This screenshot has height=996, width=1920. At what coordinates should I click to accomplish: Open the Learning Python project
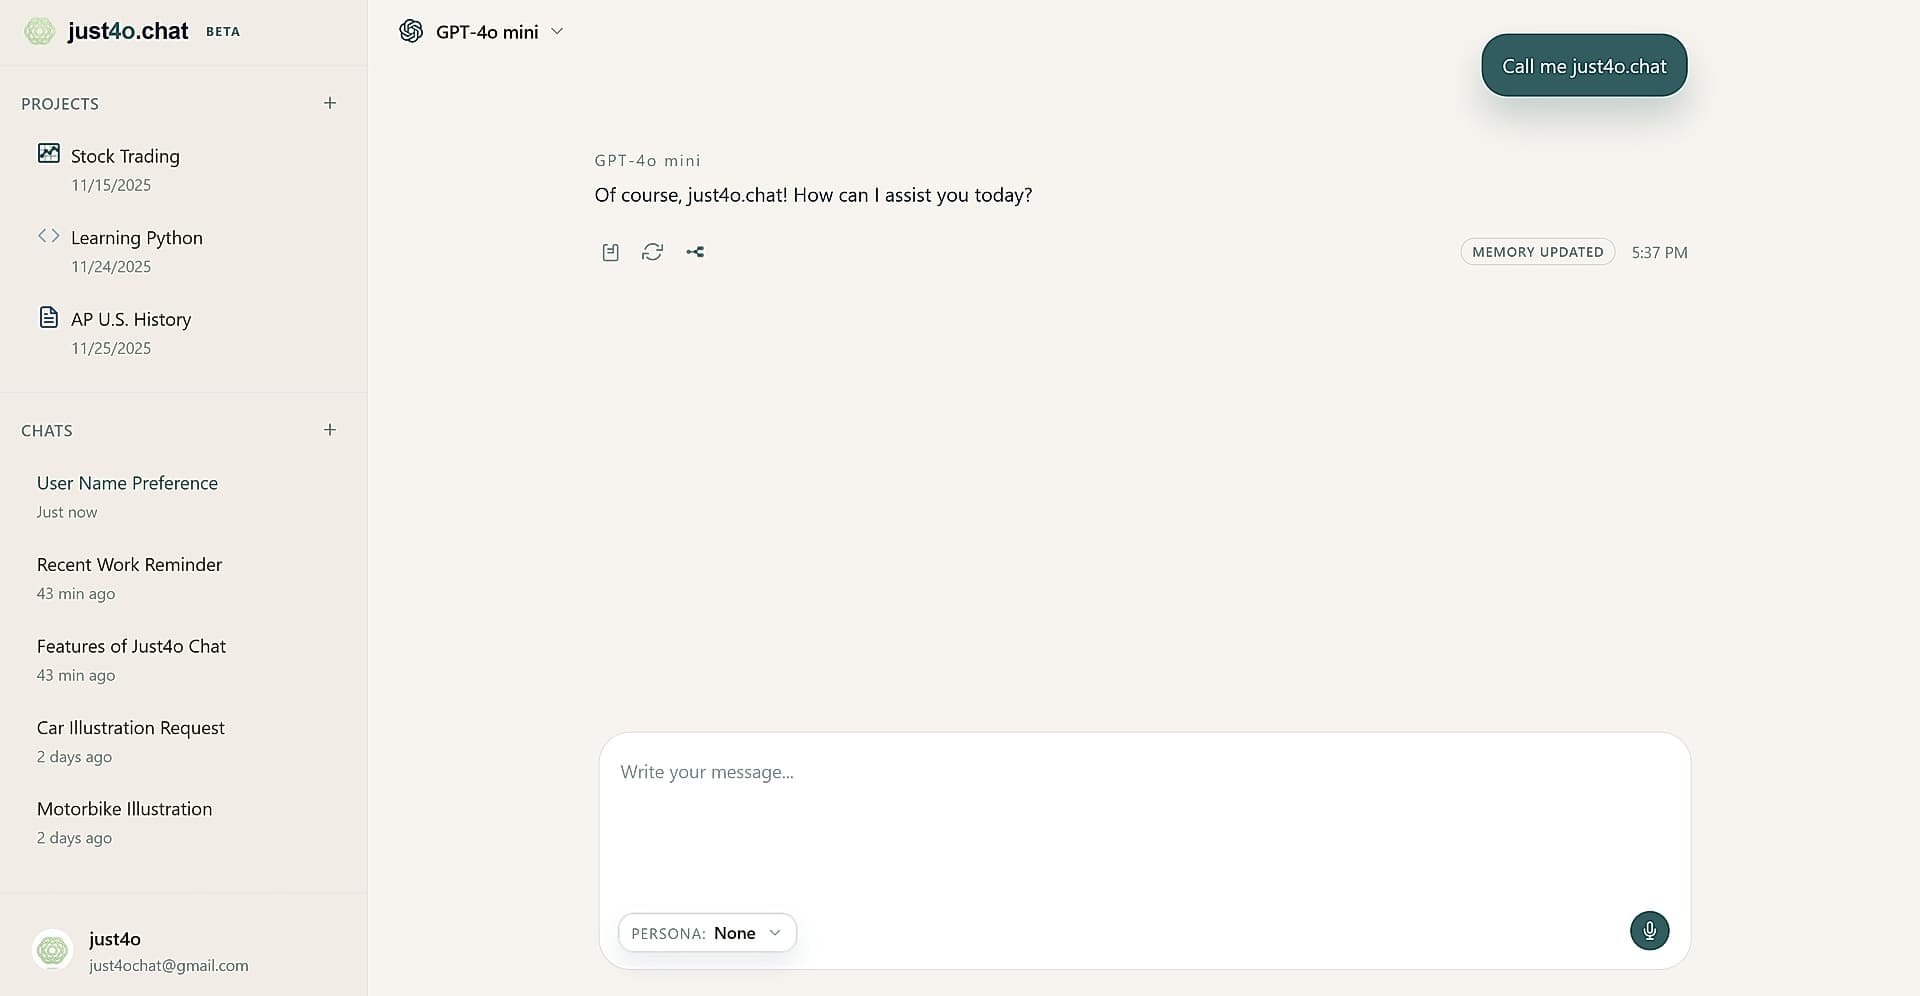136,237
